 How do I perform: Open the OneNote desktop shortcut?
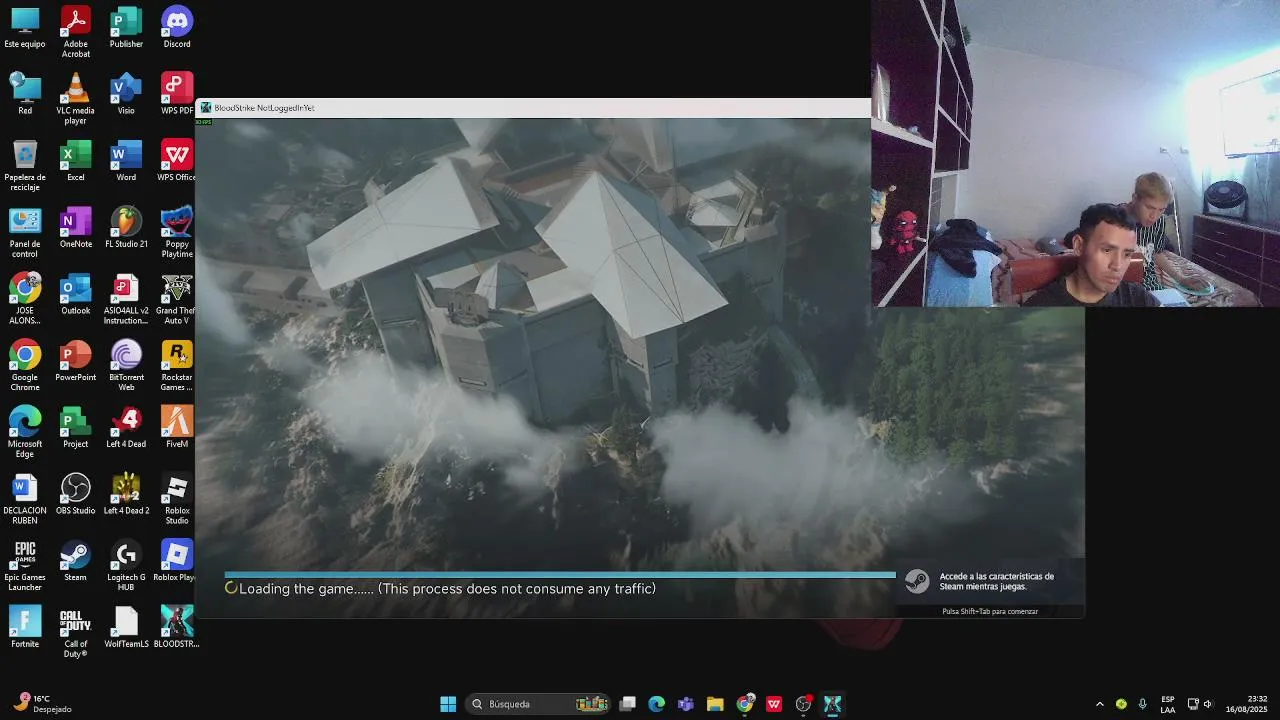[x=76, y=228]
